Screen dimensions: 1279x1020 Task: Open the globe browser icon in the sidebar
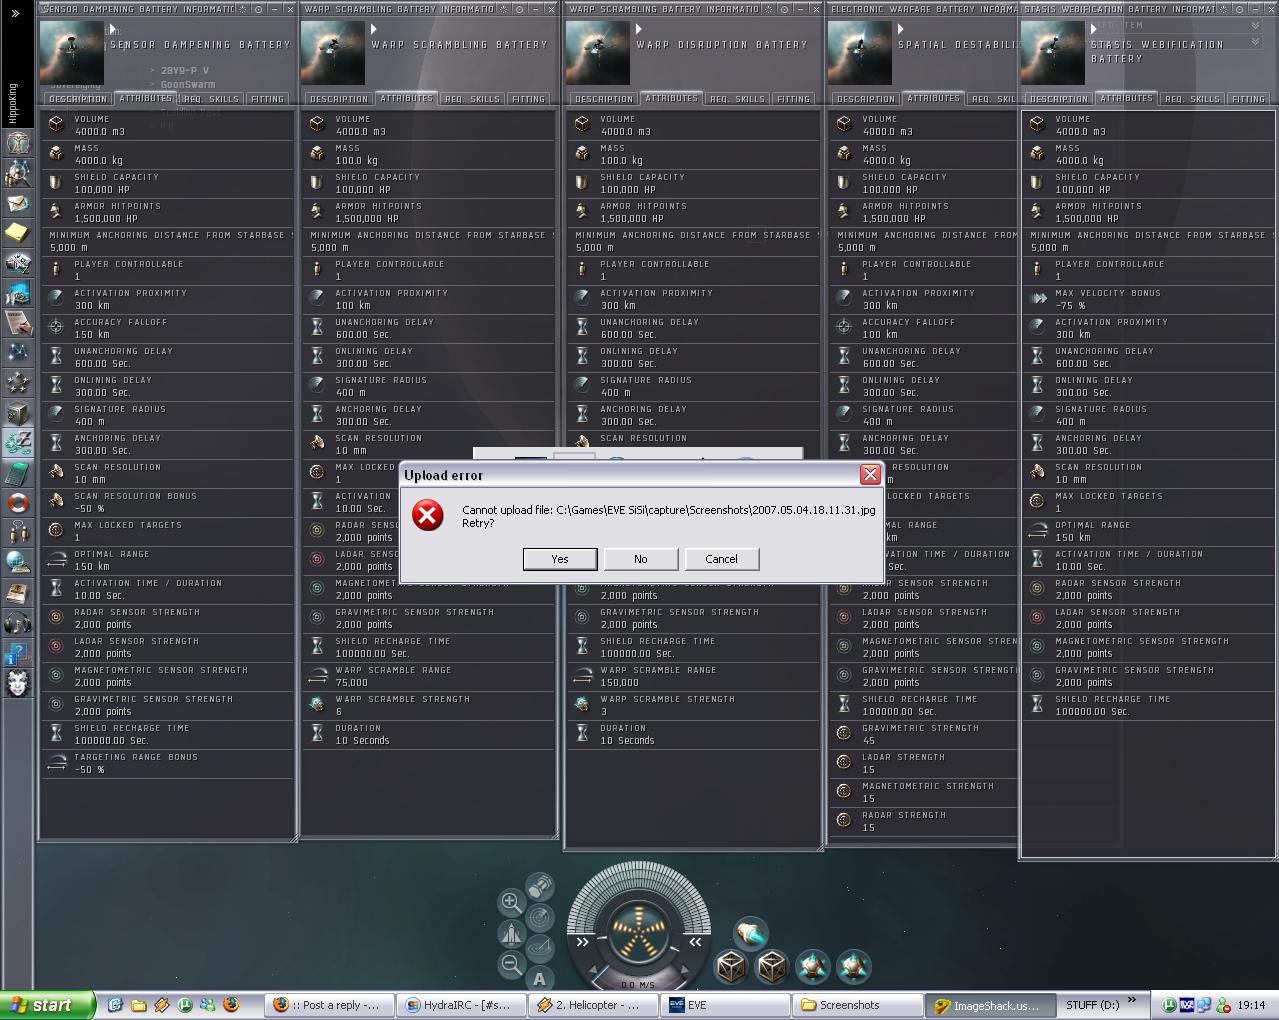(17, 563)
